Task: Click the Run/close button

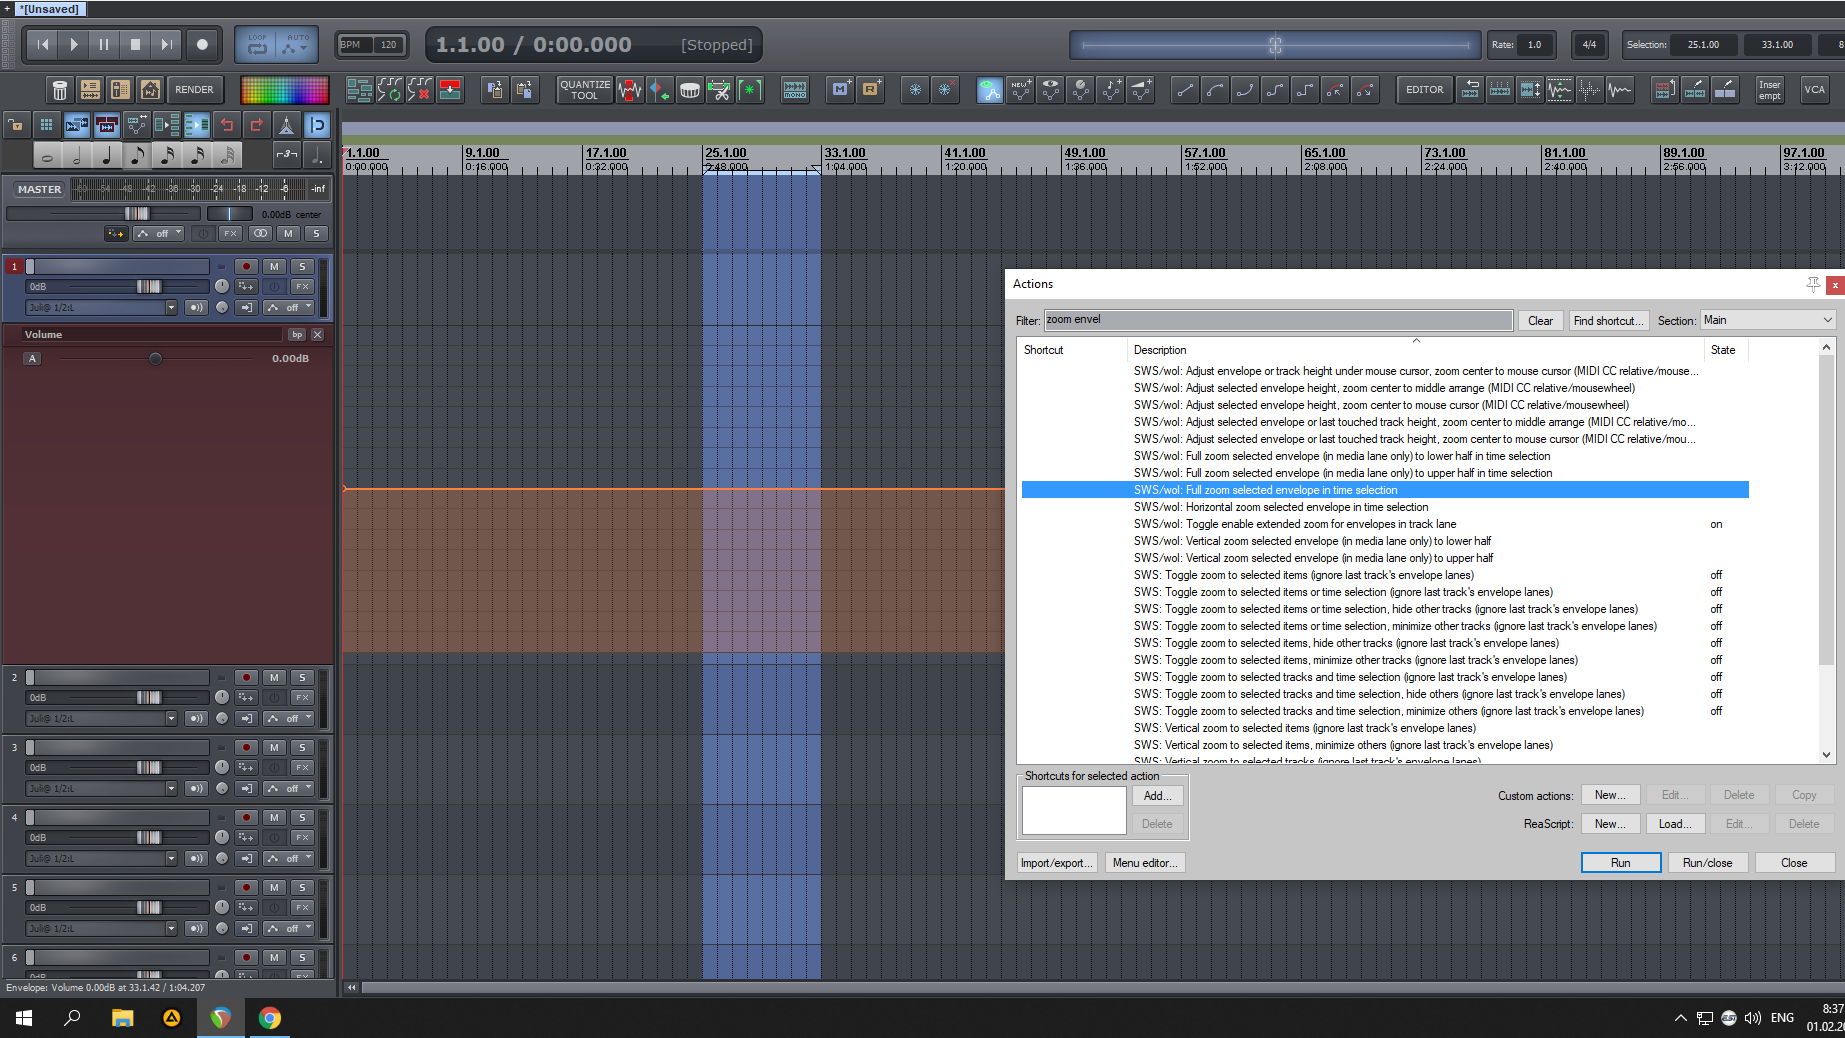Action: tap(1707, 863)
